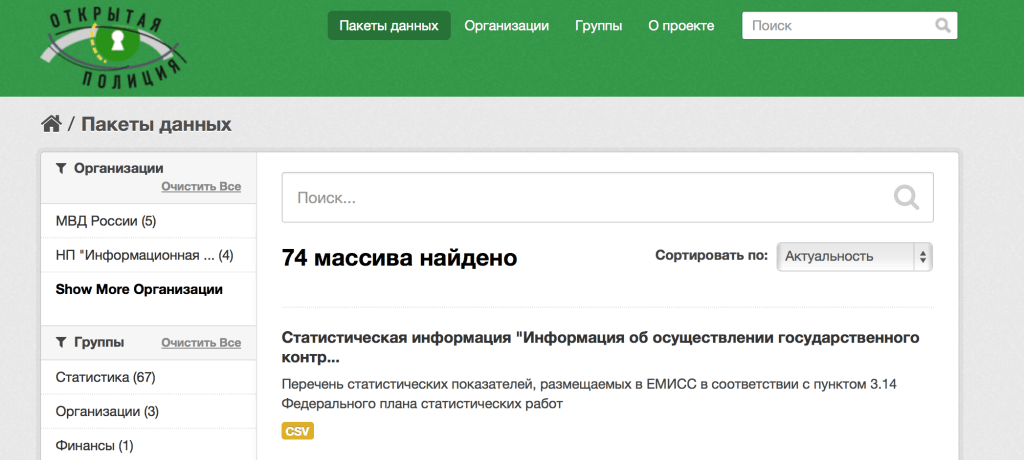Open the Актуальность sort dropdown
The height and width of the screenshot is (460, 1024).
coord(855,257)
